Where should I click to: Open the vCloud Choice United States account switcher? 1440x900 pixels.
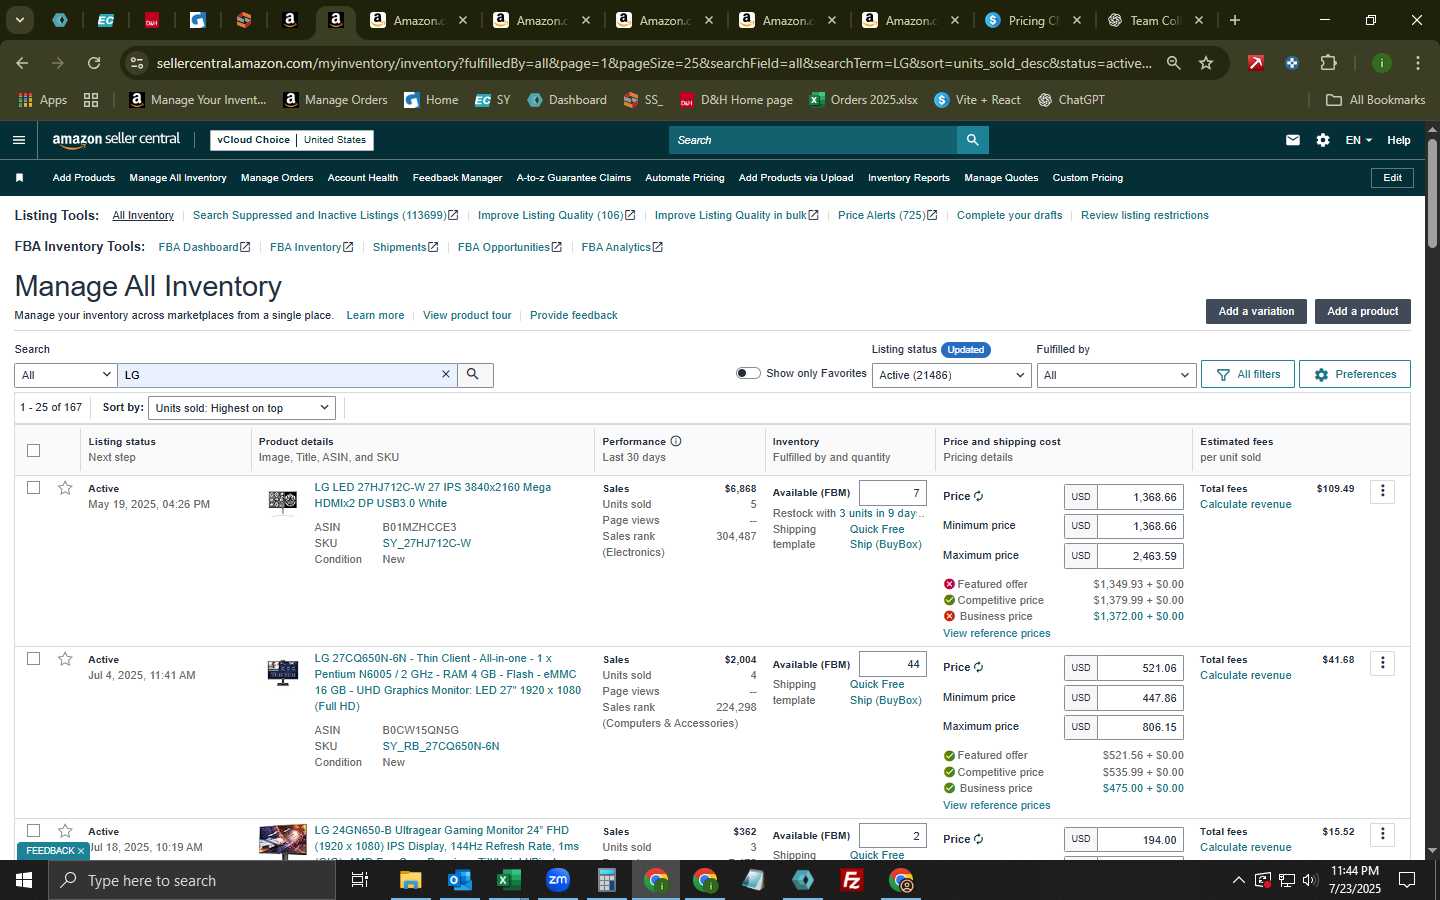click(292, 140)
